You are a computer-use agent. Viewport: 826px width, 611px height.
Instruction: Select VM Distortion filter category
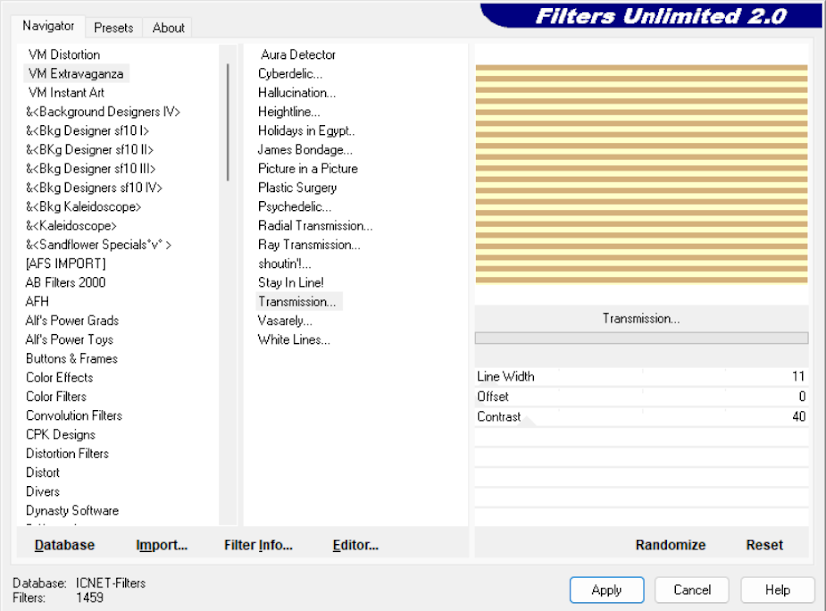pyautogui.click(x=64, y=55)
